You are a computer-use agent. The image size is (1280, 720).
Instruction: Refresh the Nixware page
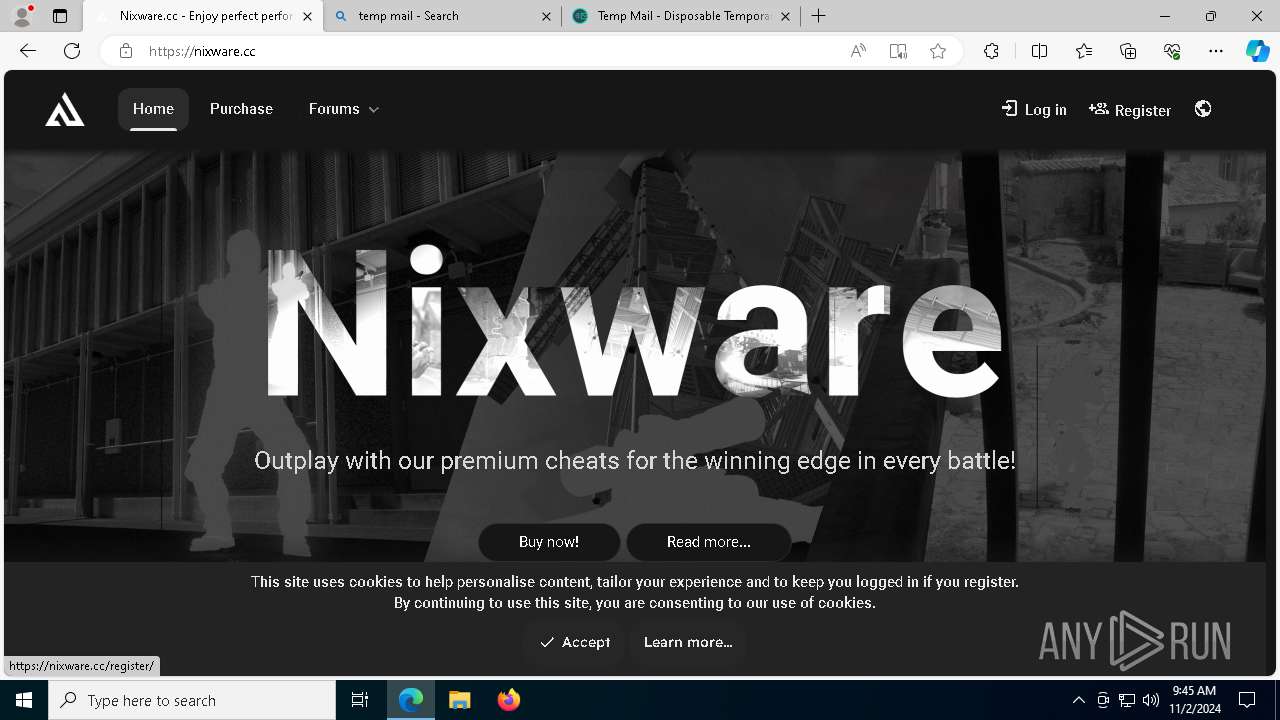[x=72, y=51]
